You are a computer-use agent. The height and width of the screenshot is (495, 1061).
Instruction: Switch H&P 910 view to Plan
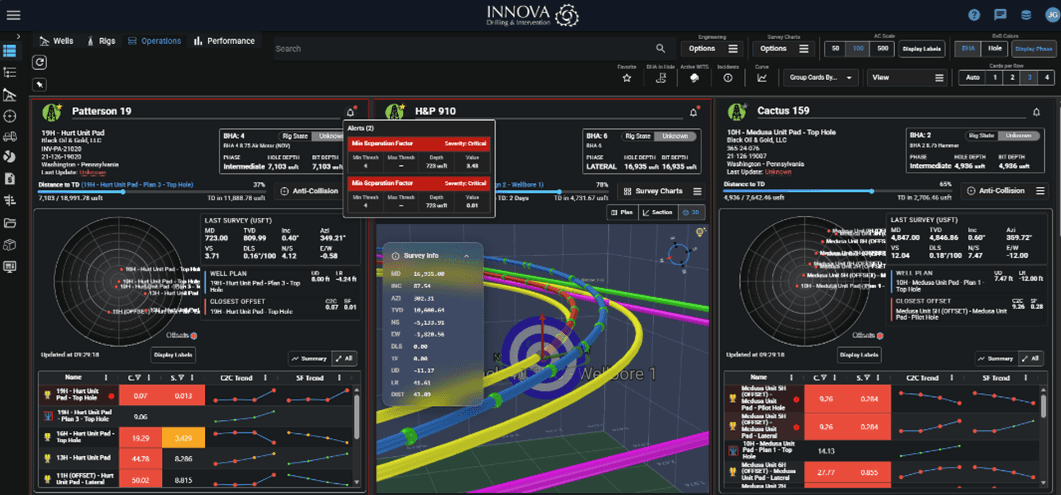[x=623, y=212]
